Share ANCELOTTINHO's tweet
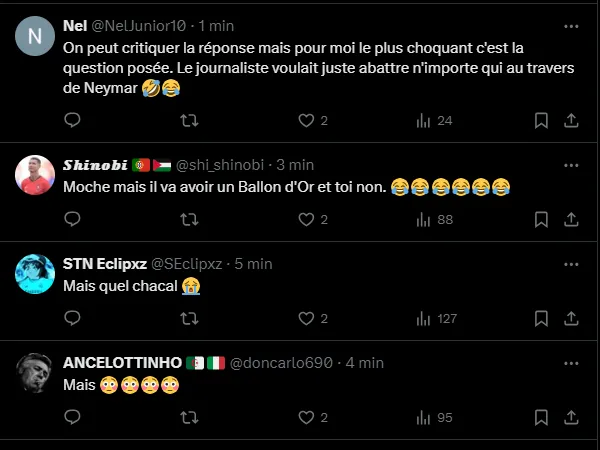 point(571,417)
